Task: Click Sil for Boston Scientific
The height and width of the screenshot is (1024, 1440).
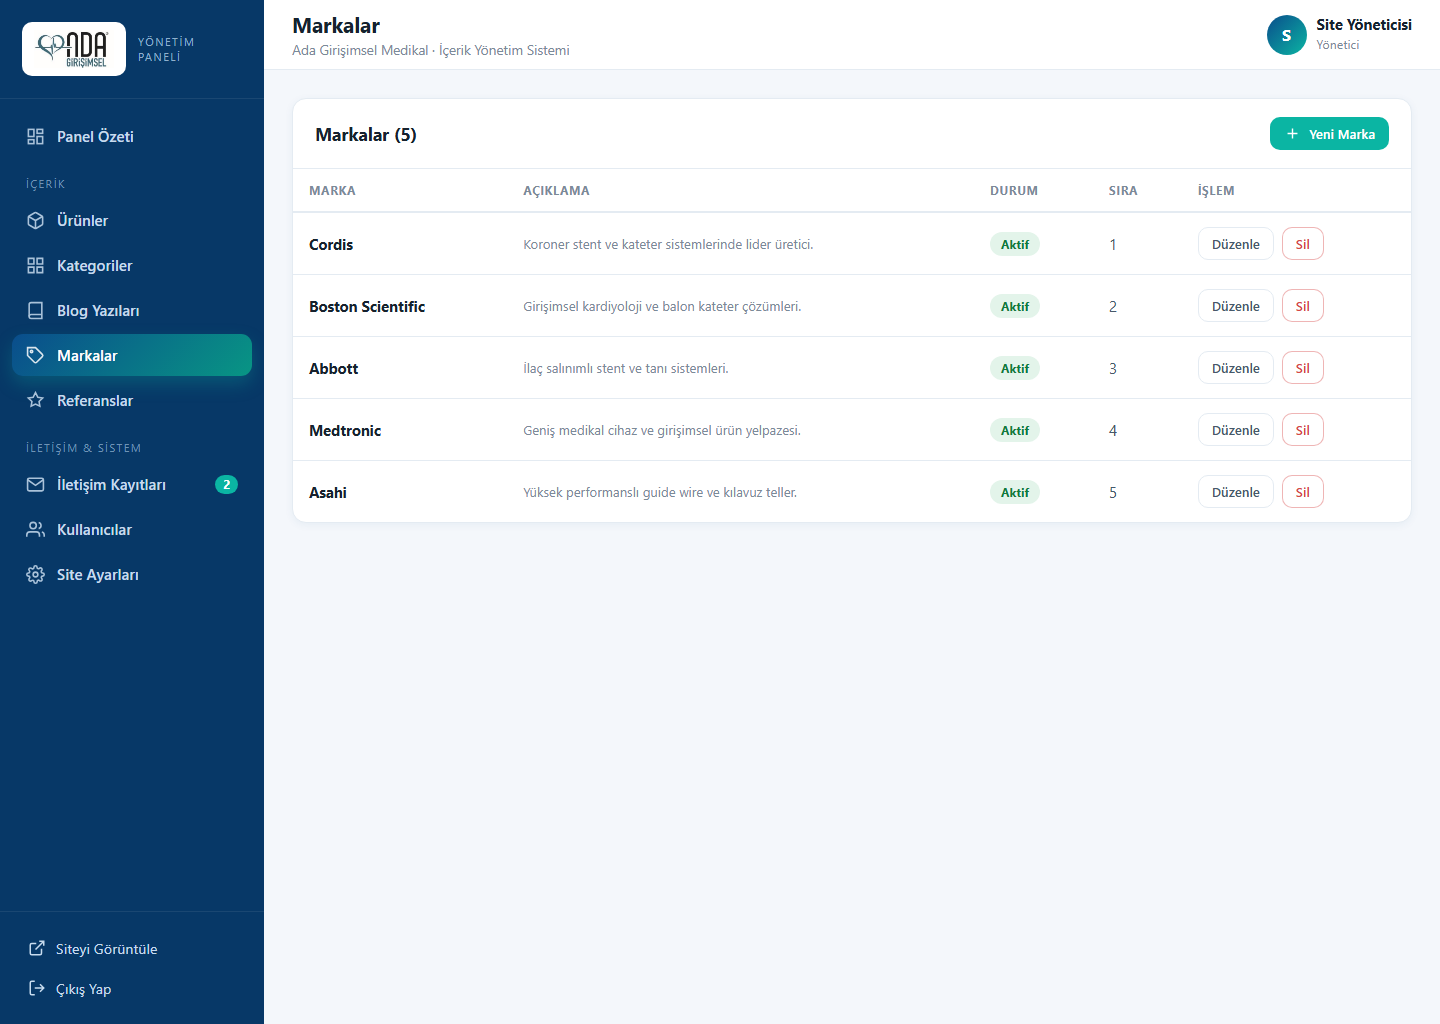Action: 1303,306
